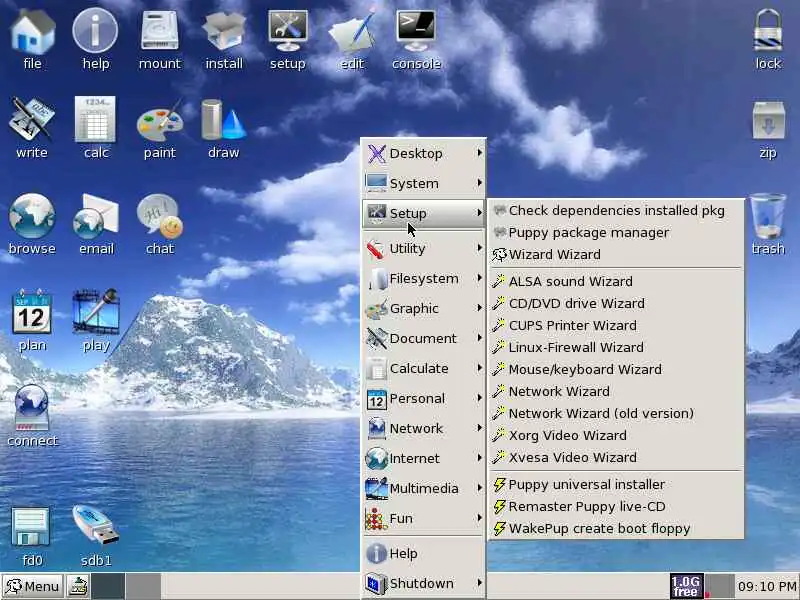This screenshot has width=800, height=600.
Task: Open CD/DVD drive Wizard
Action: pos(616,304)
